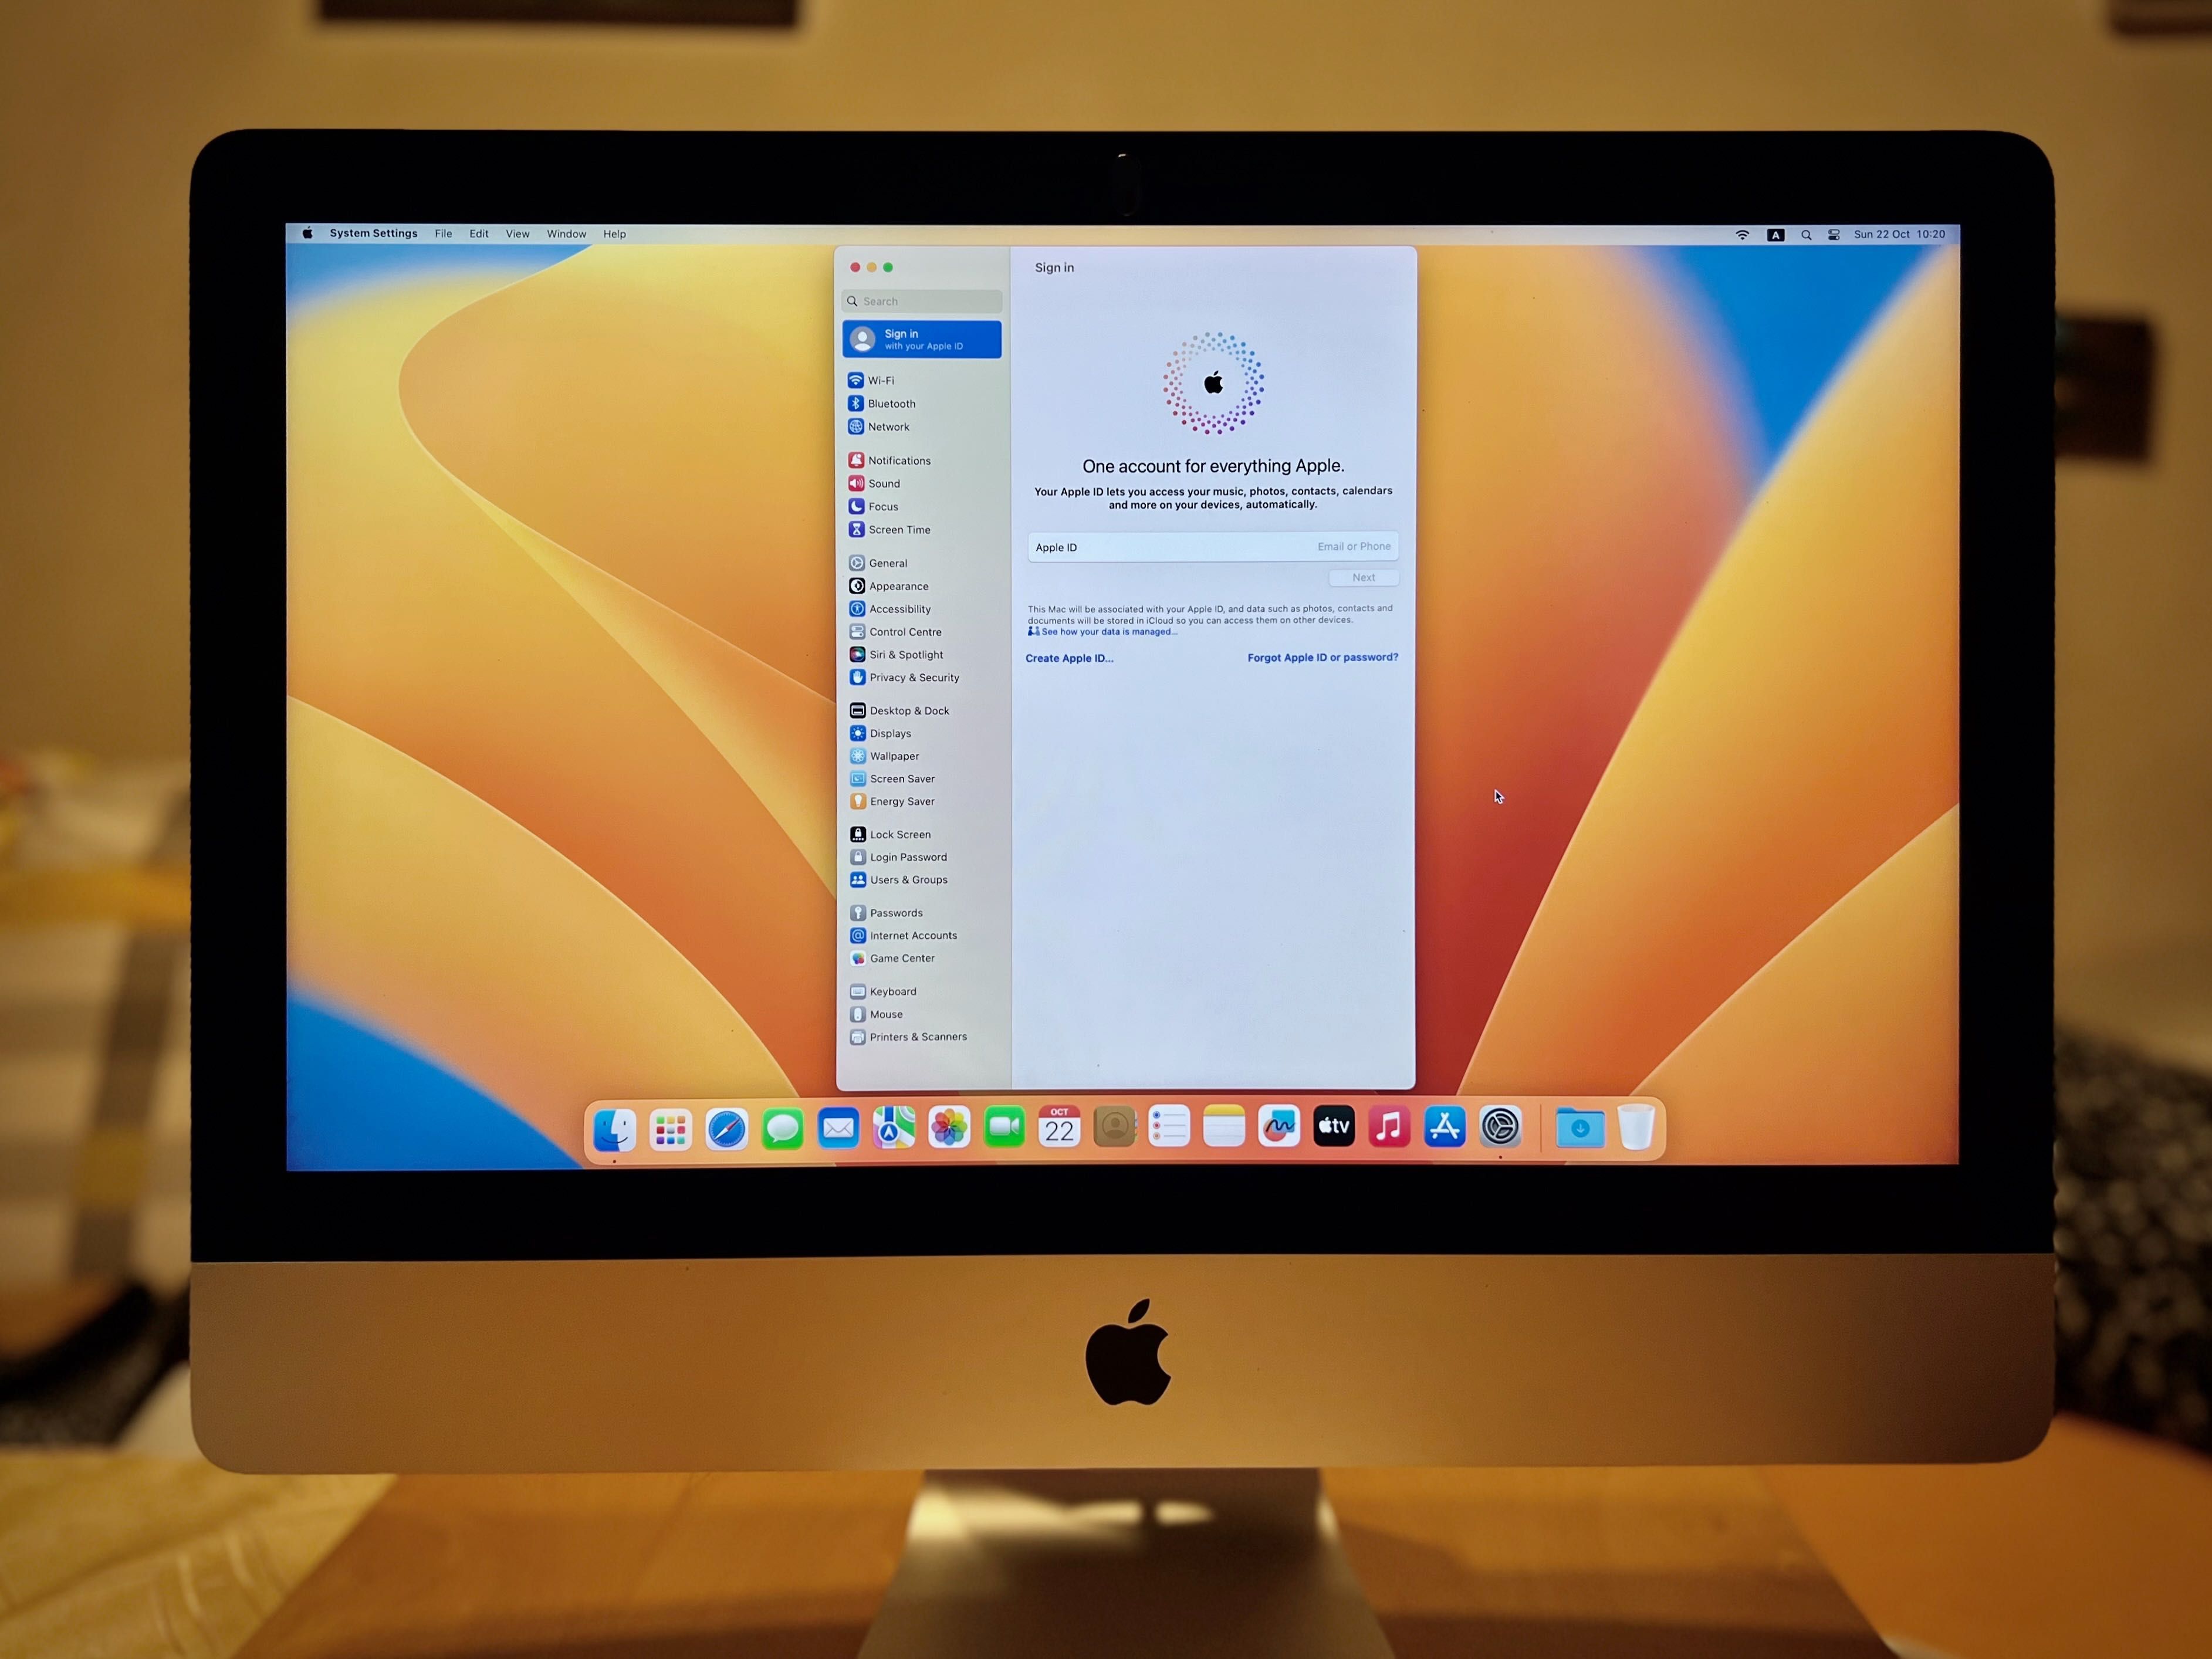The width and height of the screenshot is (2212, 1659).
Task: Select Notifications in sidebar
Action: 901,460
